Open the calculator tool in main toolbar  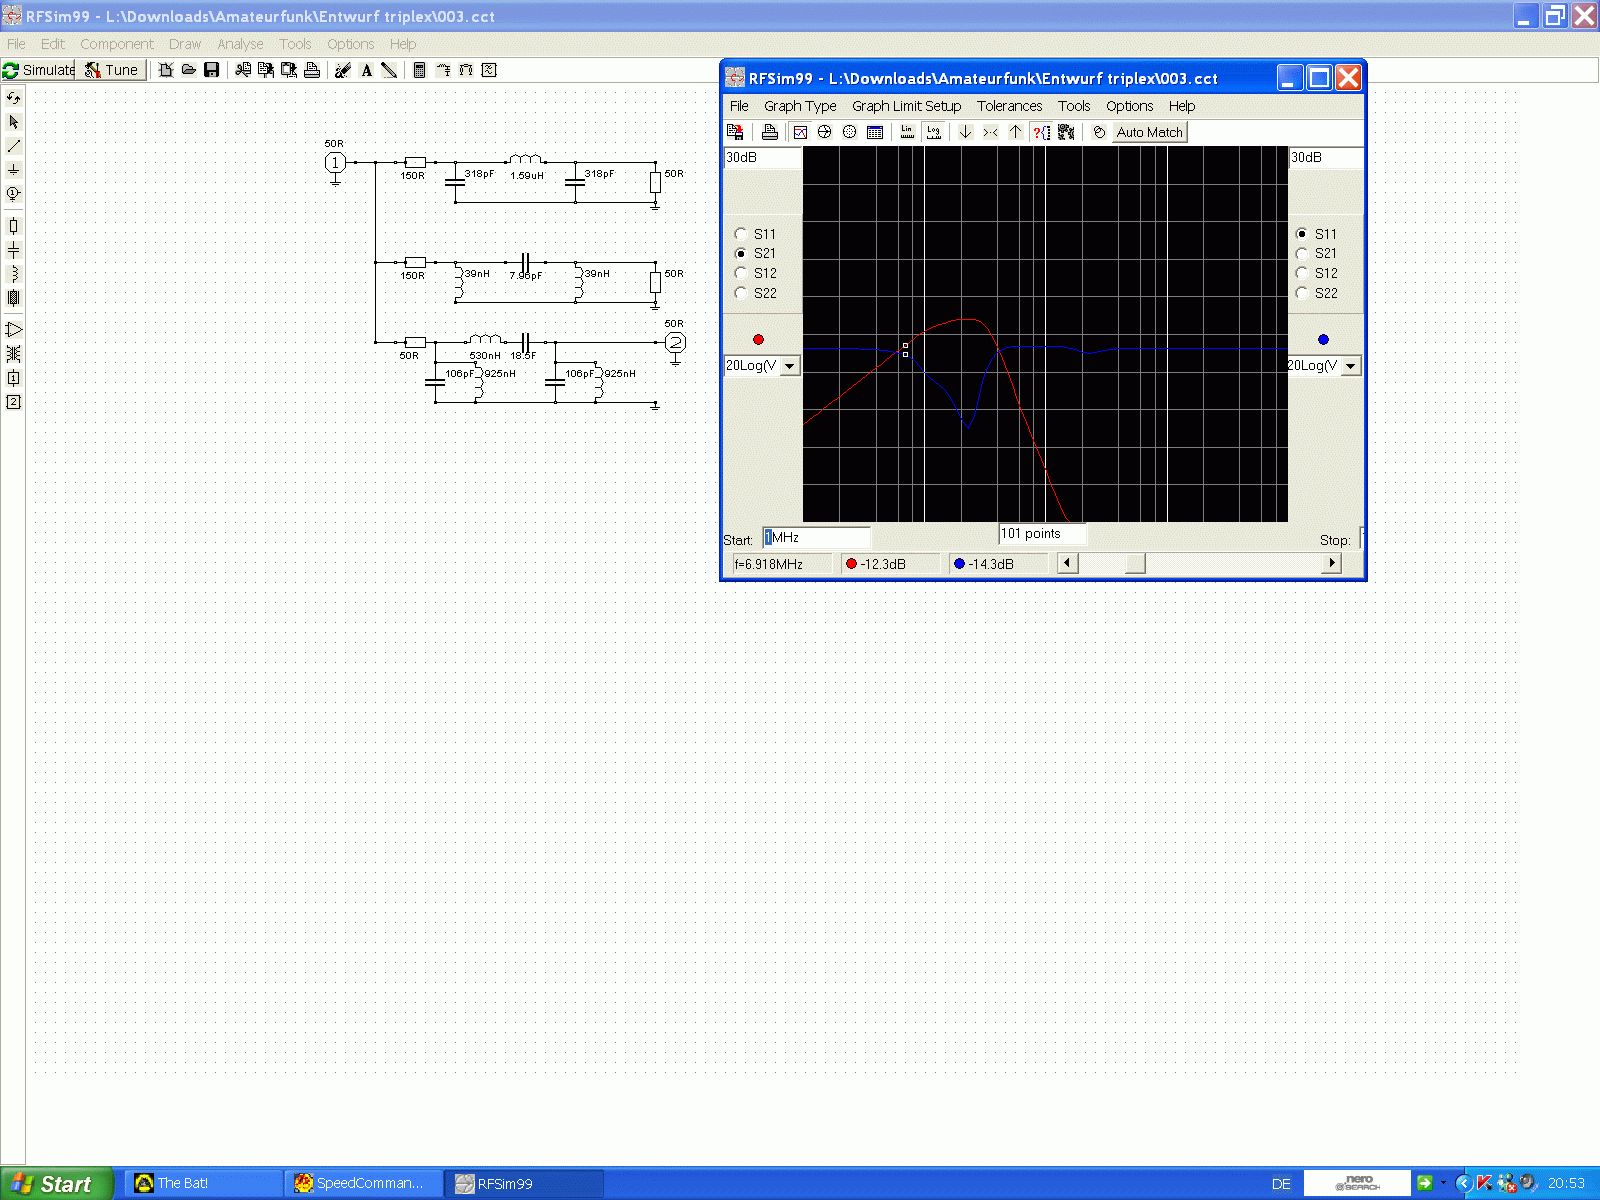point(419,70)
